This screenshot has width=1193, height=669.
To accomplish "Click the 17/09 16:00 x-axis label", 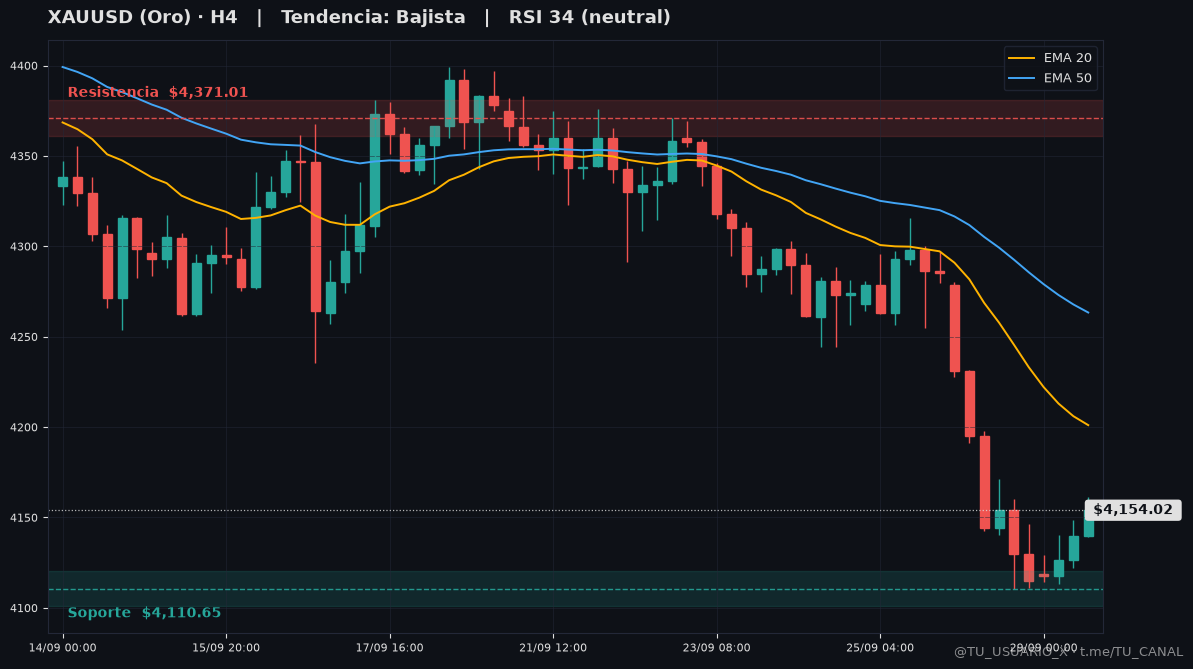I will click(390, 648).
